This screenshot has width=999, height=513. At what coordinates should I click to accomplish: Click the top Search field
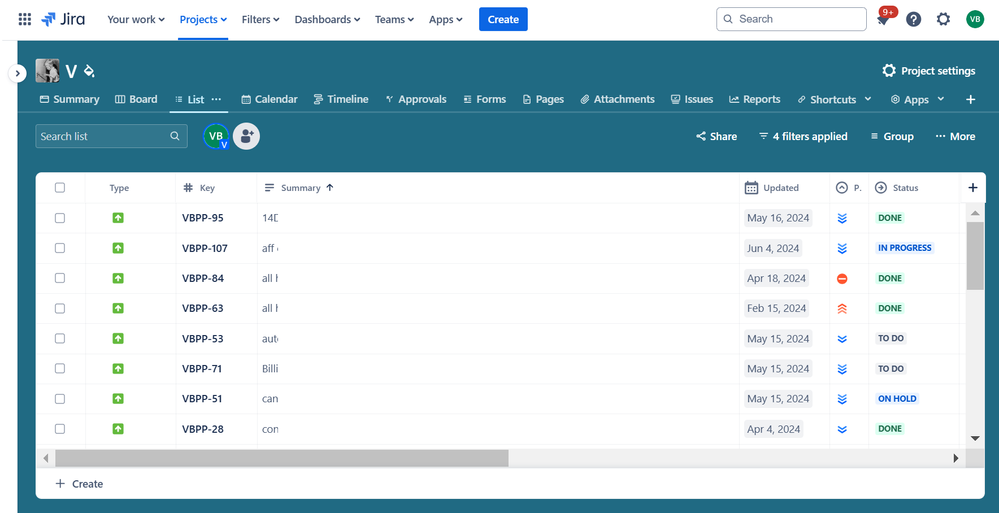pyautogui.click(x=791, y=19)
